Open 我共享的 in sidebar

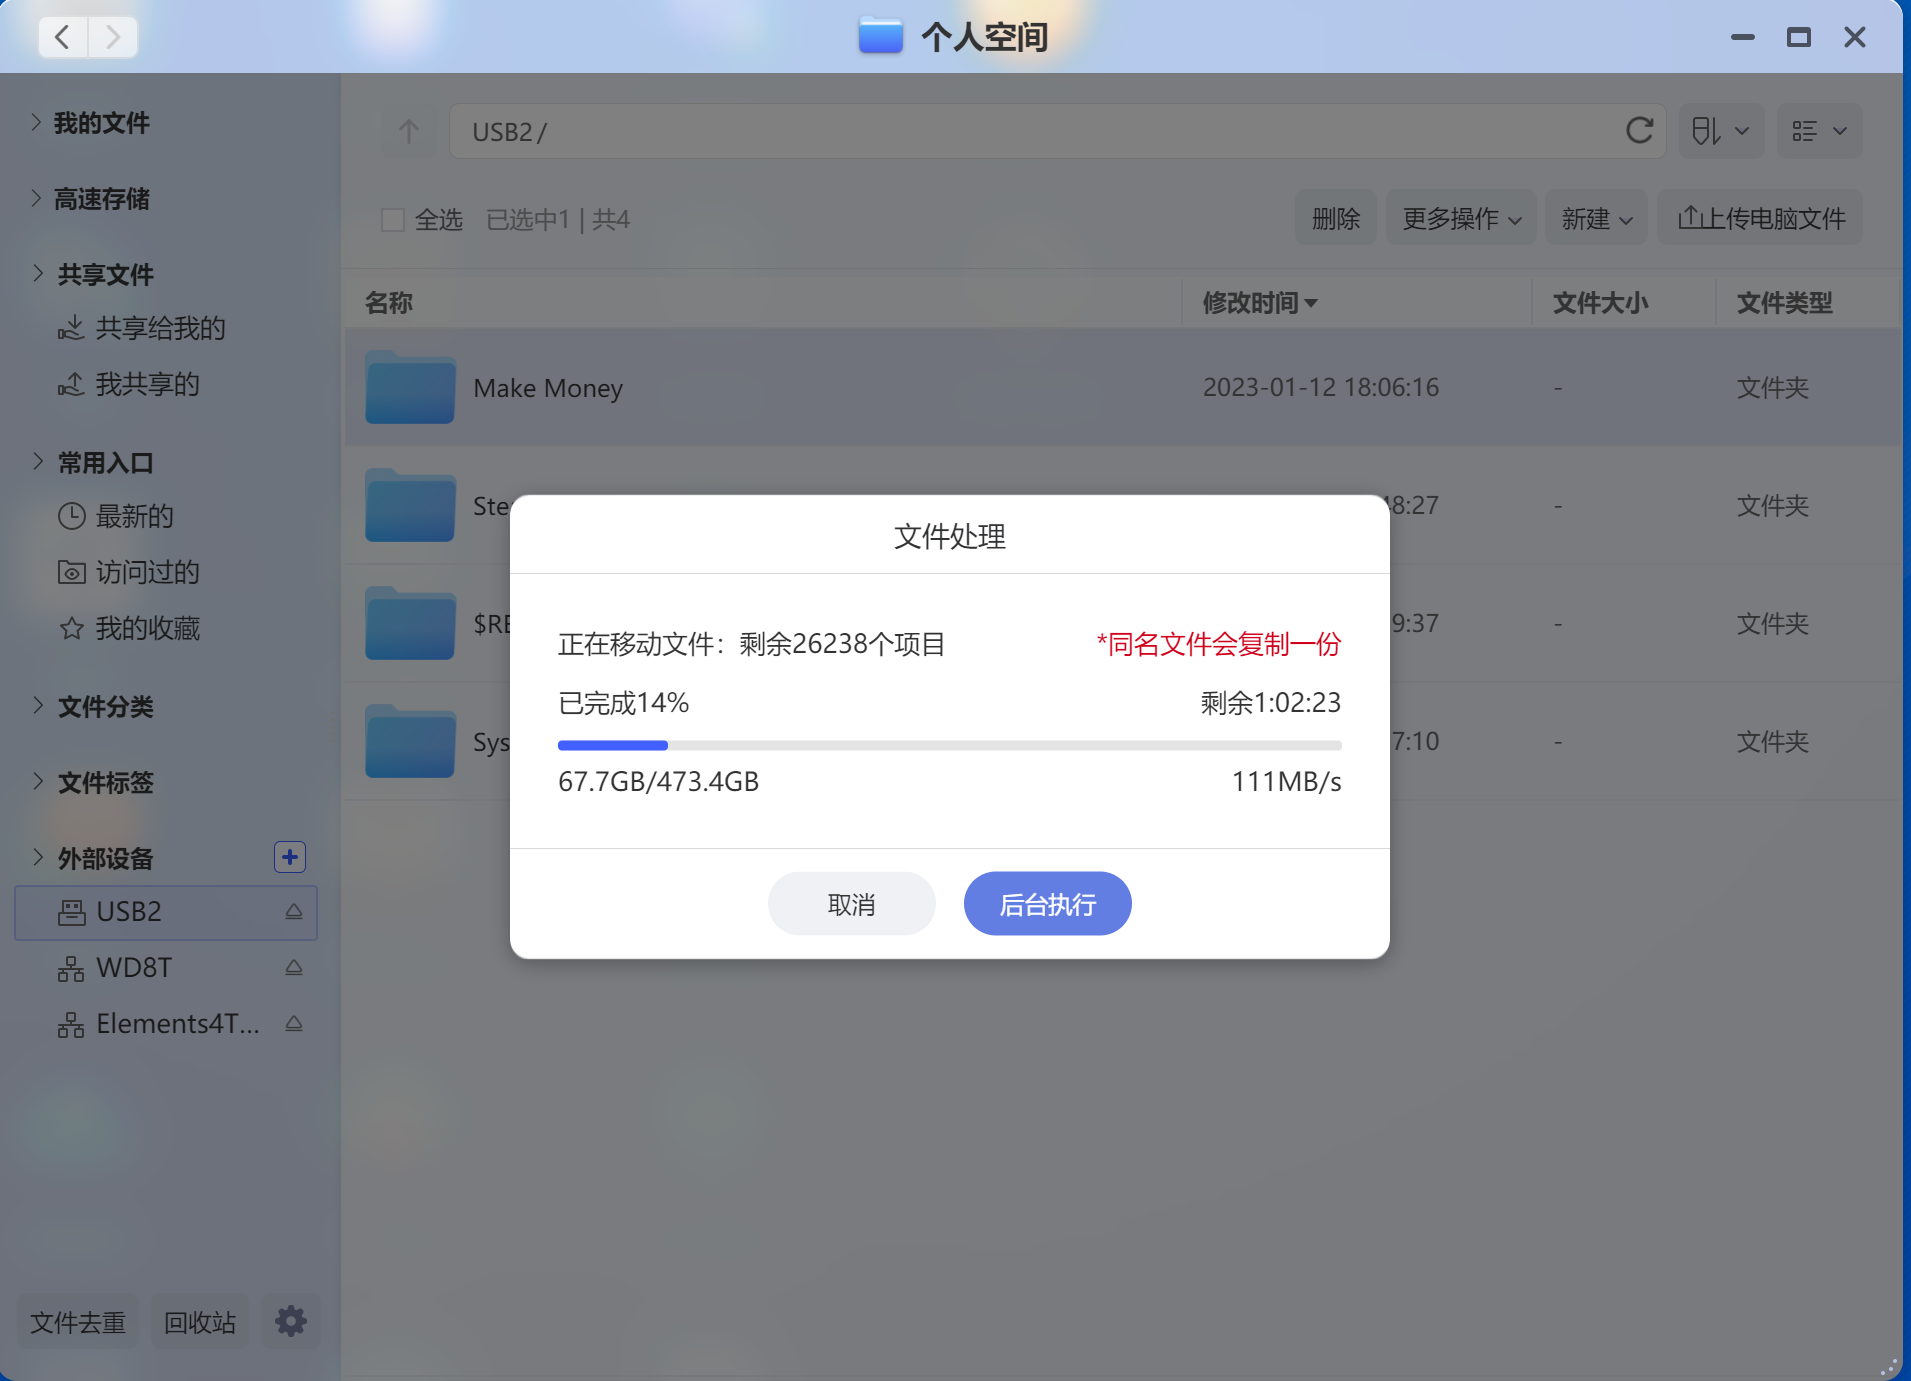(147, 384)
